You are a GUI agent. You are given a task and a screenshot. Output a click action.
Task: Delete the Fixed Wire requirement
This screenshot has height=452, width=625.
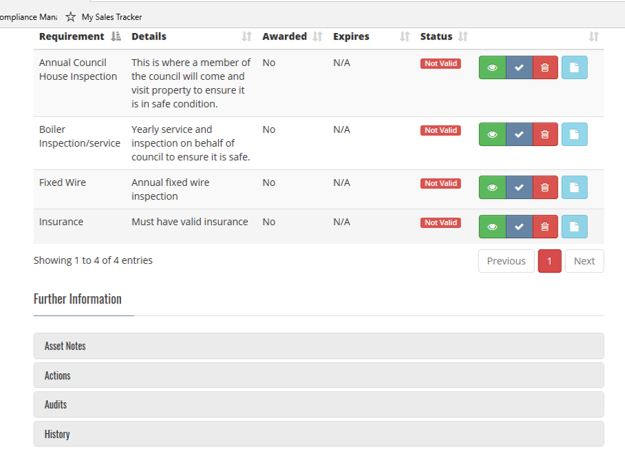tap(545, 187)
